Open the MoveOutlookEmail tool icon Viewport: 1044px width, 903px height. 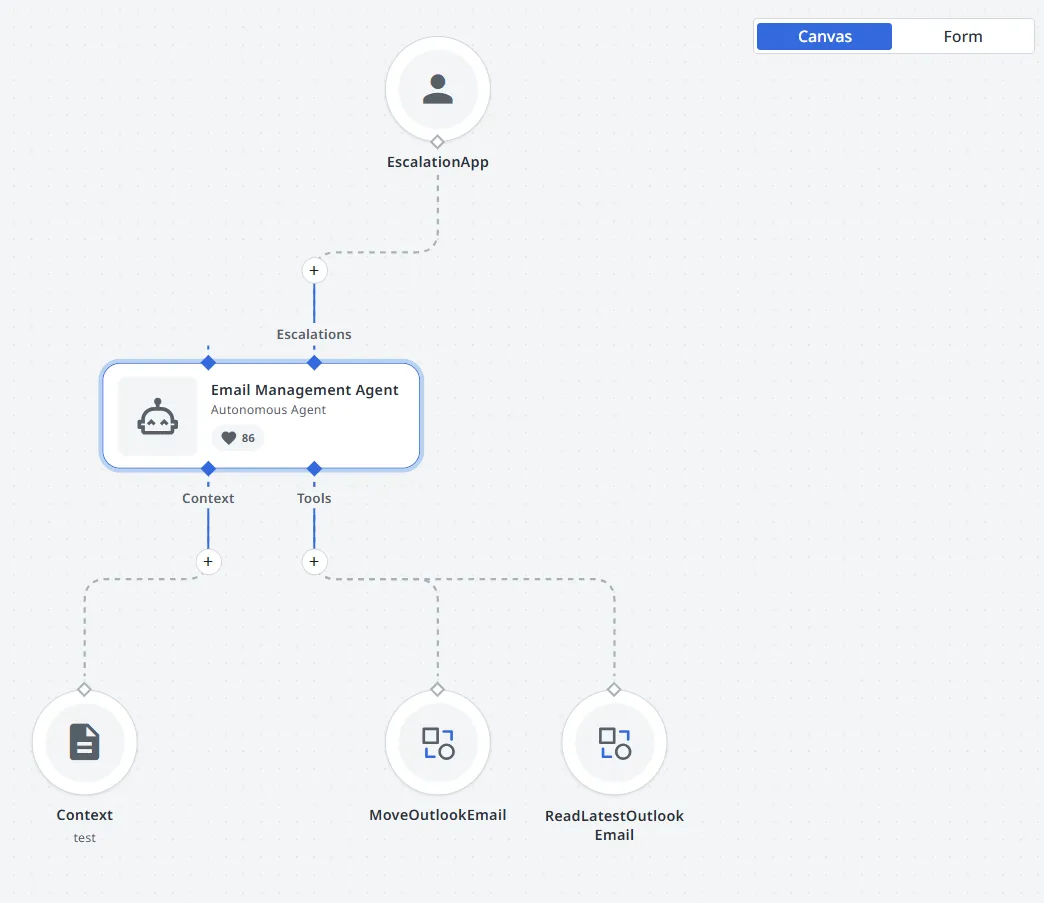click(437, 742)
